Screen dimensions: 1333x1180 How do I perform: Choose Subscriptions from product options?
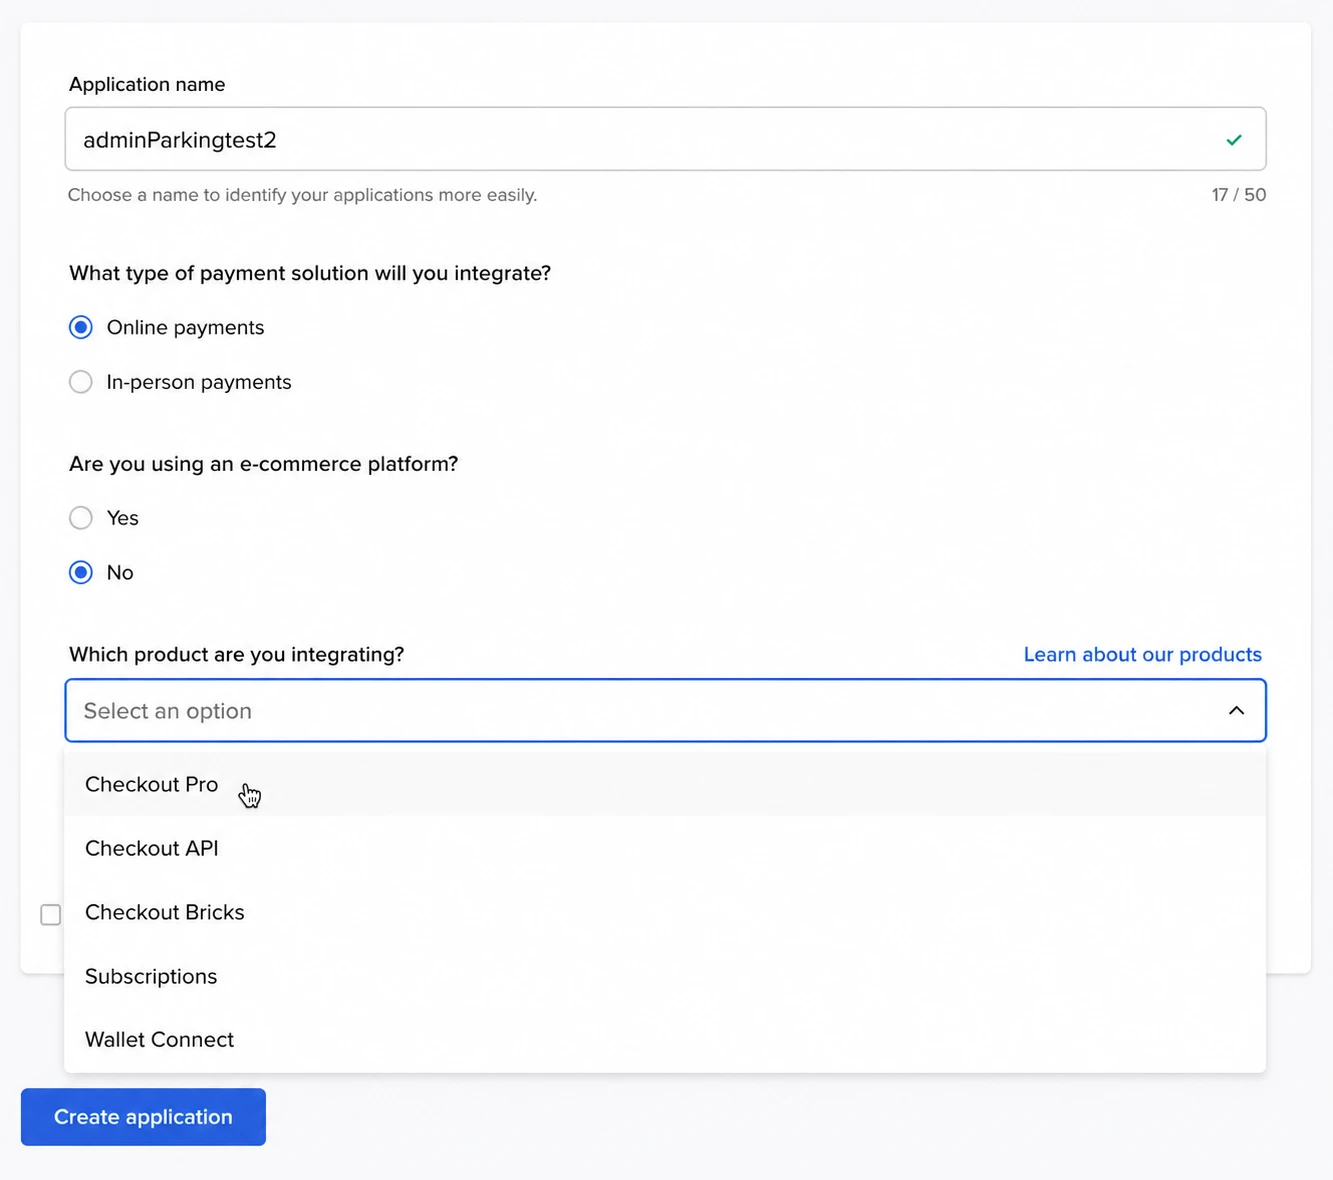[665, 976]
